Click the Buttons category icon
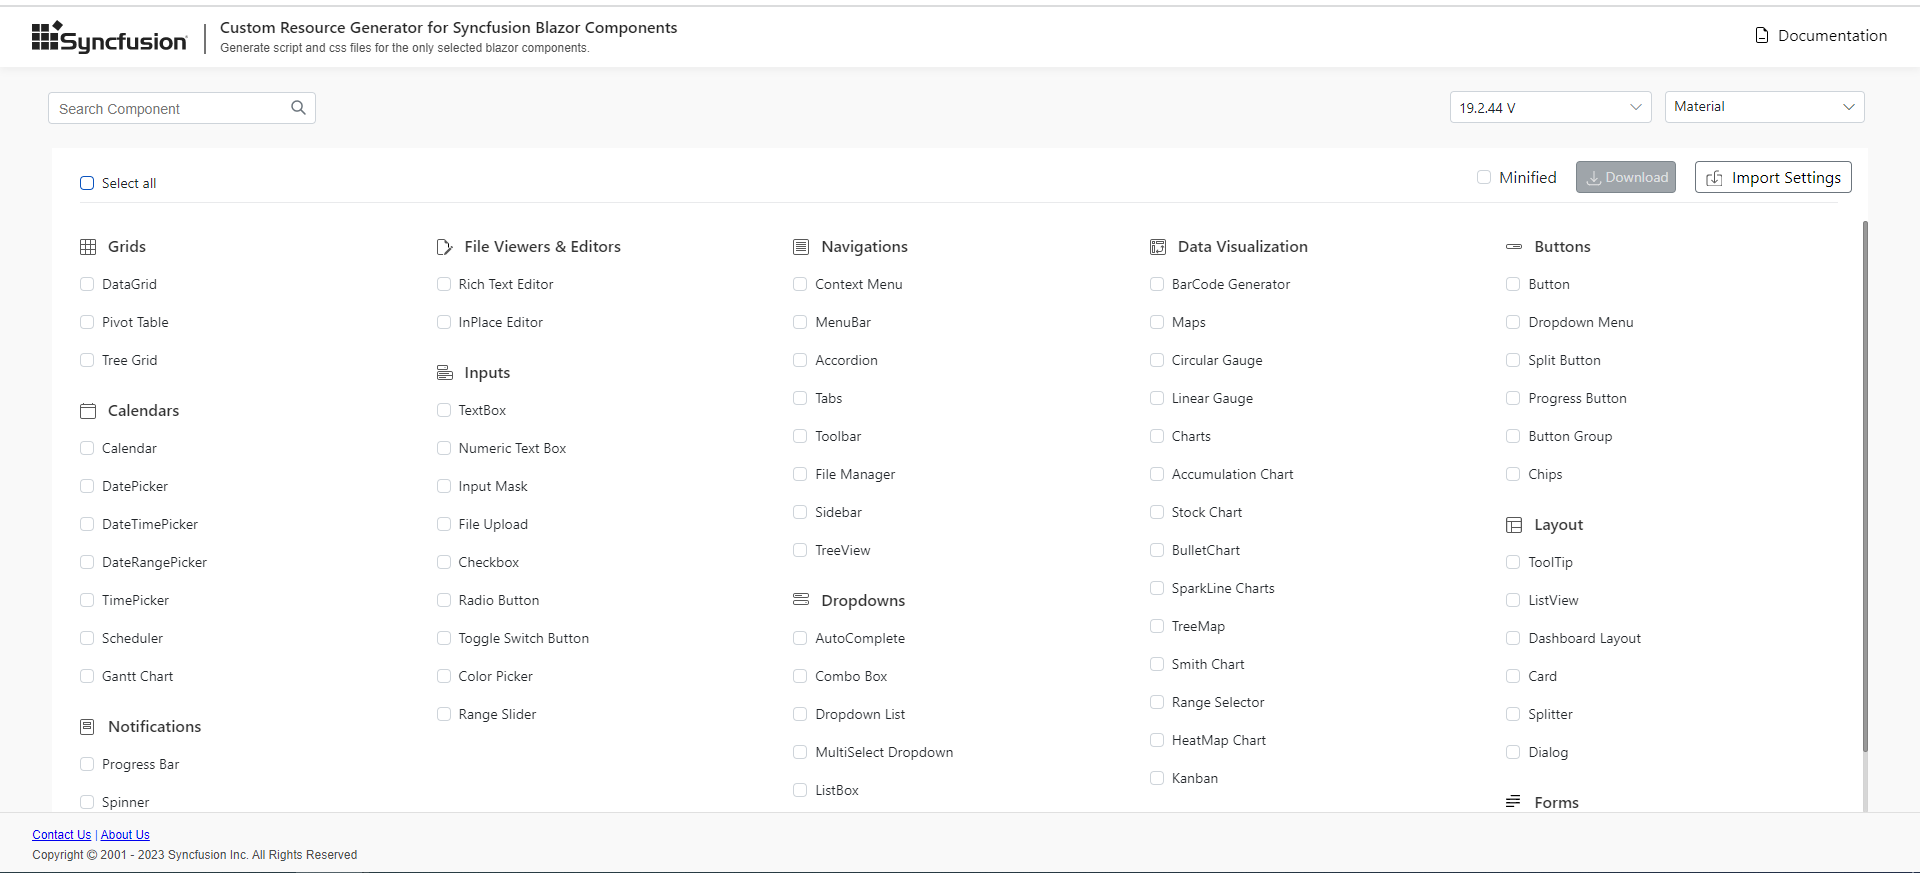 coord(1514,247)
